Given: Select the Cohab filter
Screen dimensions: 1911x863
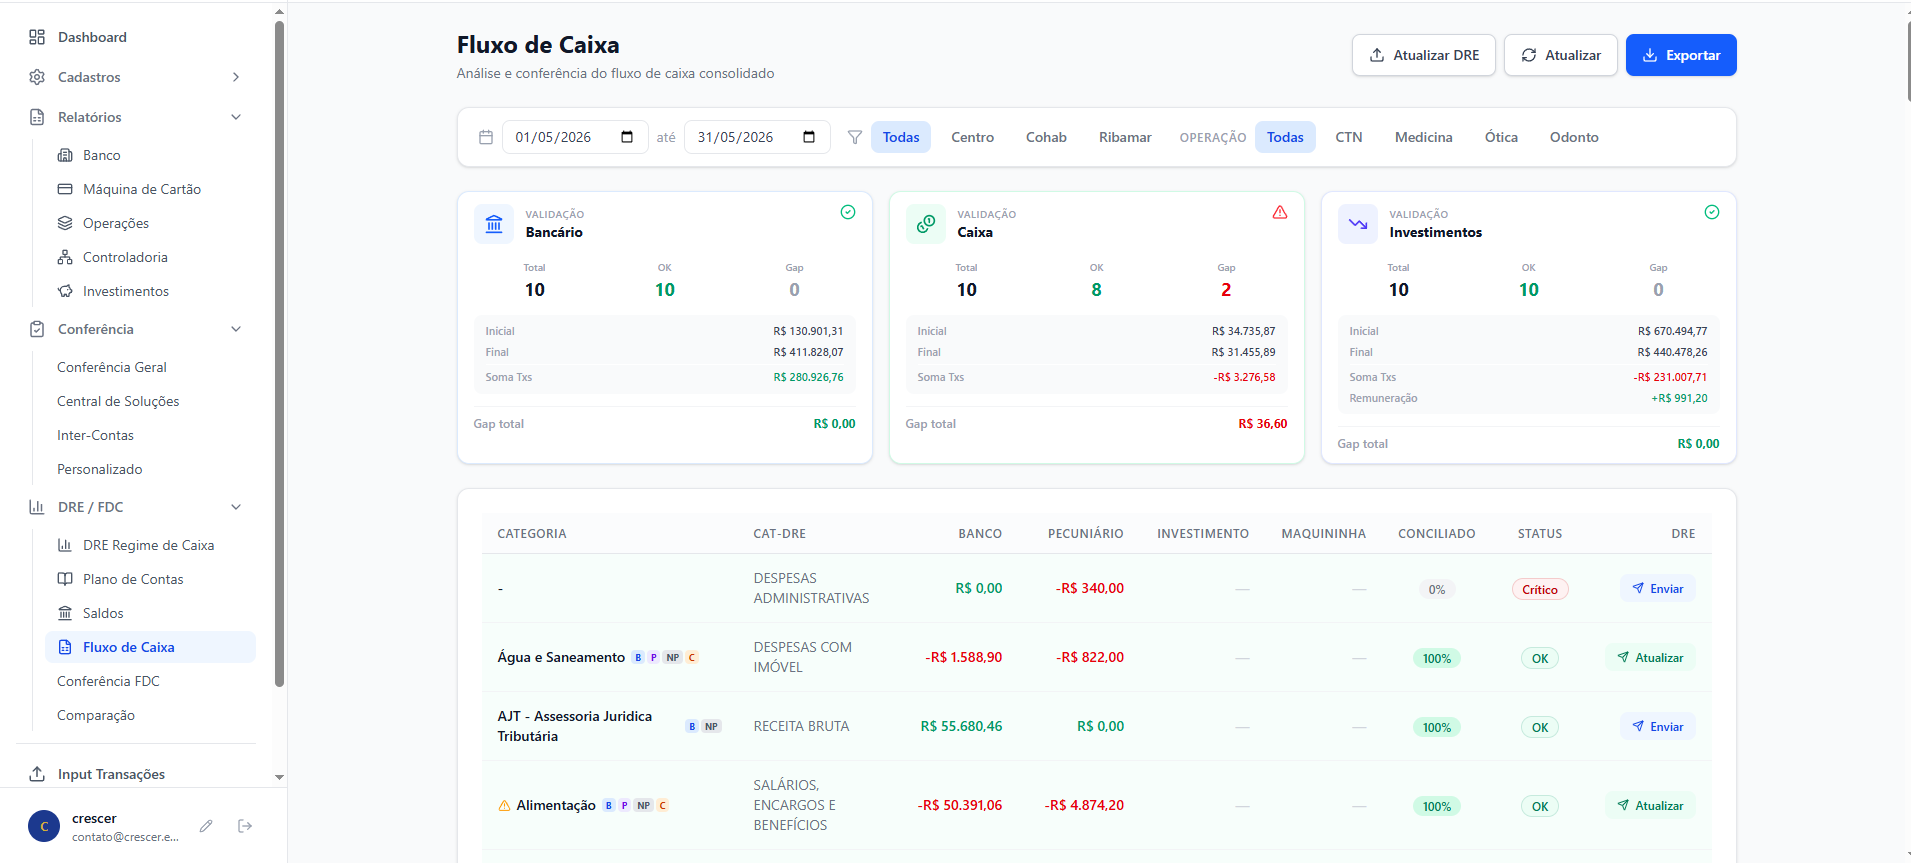Looking at the screenshot, I should tap(1046, 137).
